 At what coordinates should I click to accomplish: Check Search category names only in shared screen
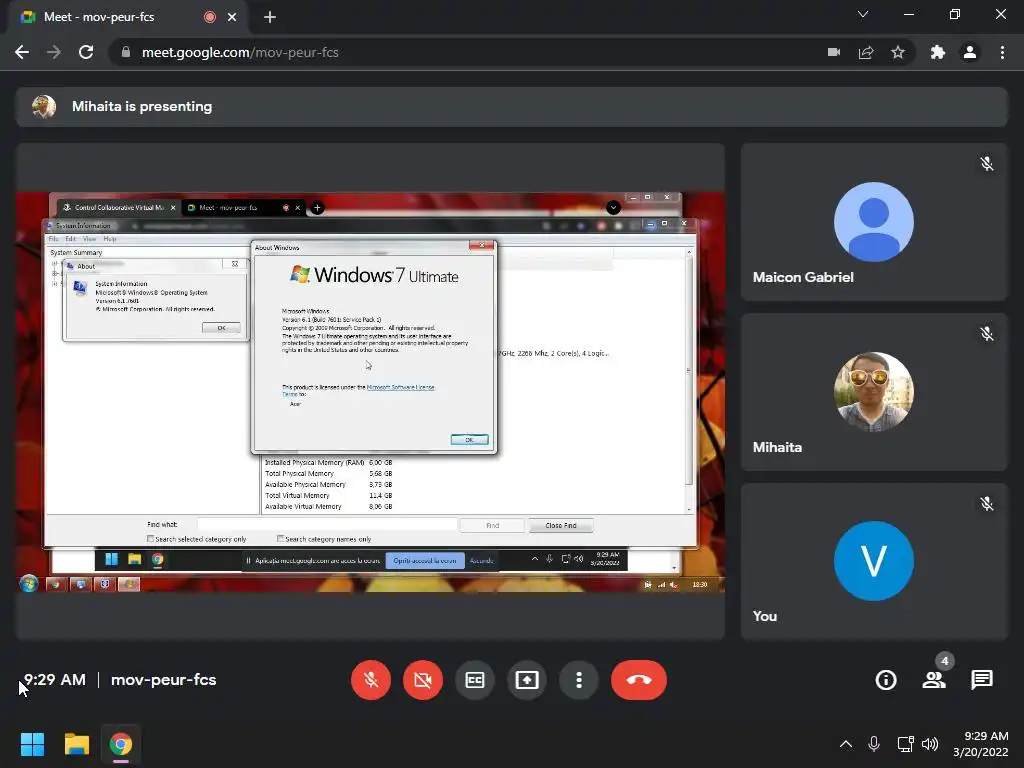click(x=280, y=539)
